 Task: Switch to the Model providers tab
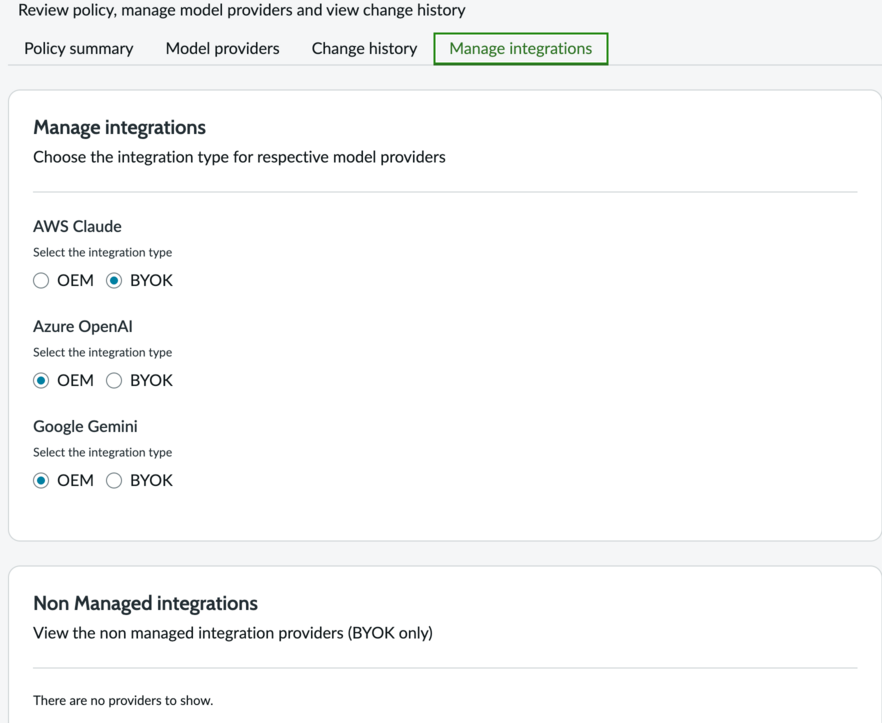222,48
